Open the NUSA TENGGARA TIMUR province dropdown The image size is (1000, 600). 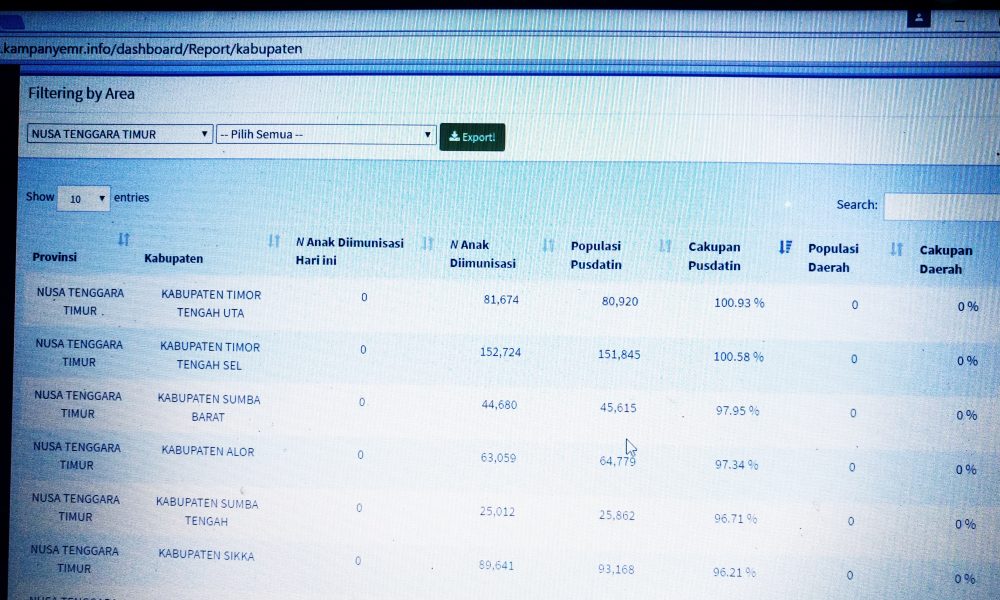(120, 134)
